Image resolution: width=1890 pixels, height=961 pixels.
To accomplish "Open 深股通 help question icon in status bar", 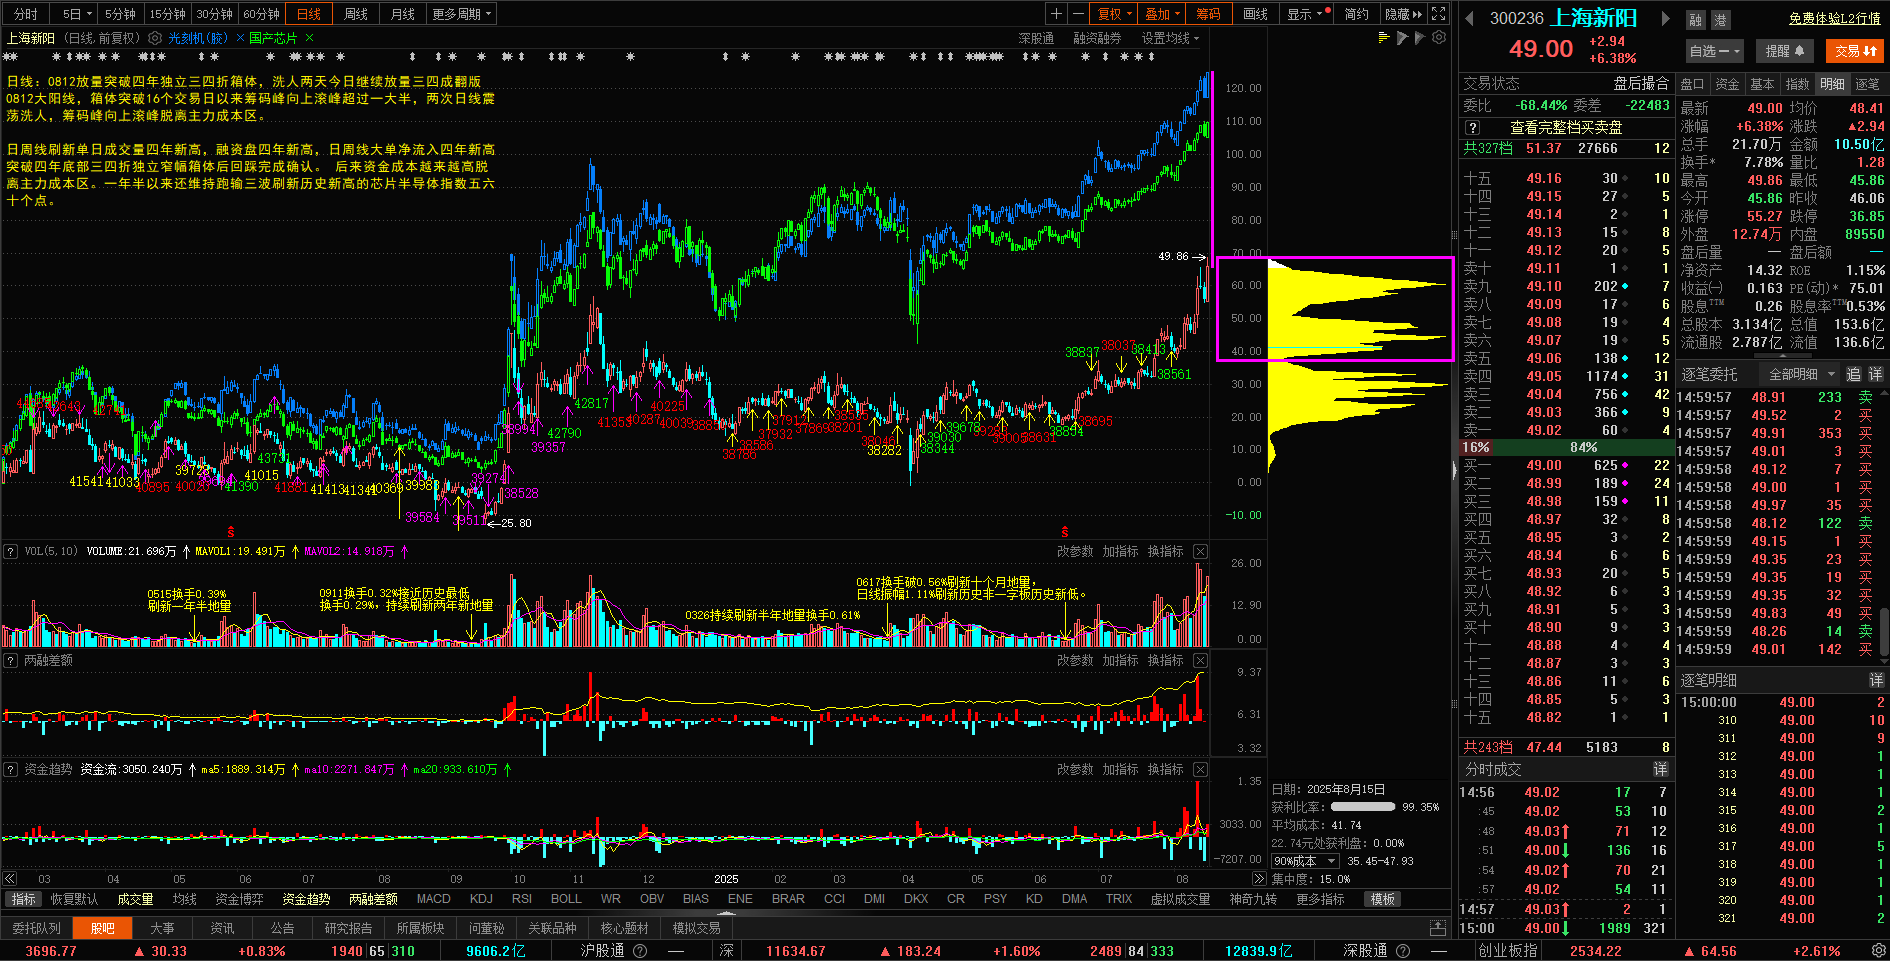I will tap(1403, 951).
